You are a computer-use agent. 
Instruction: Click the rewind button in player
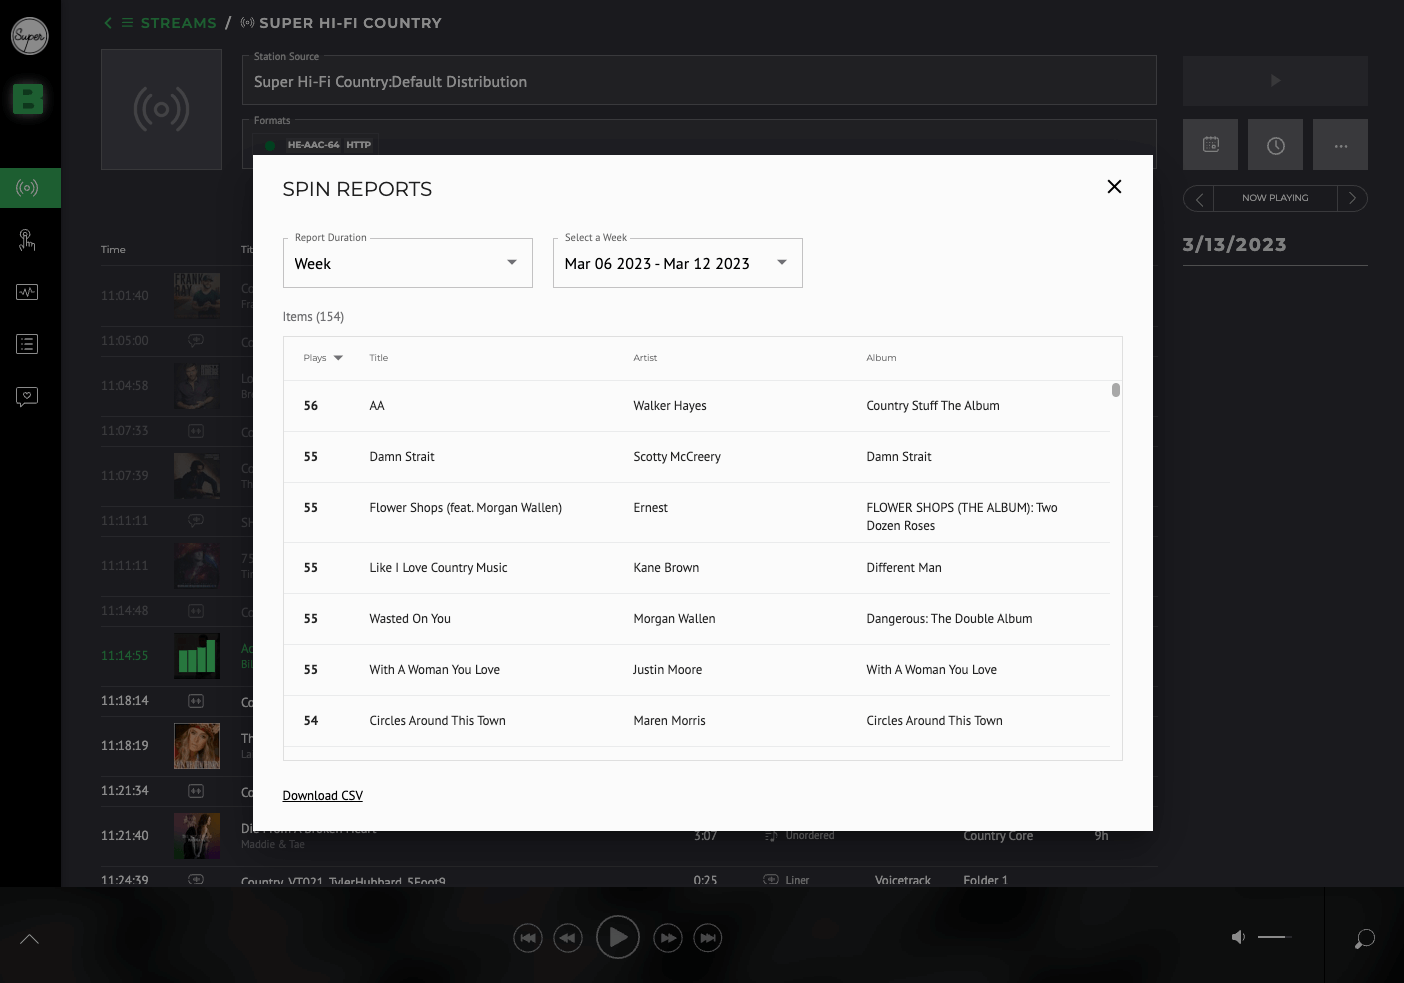(568, 938)
